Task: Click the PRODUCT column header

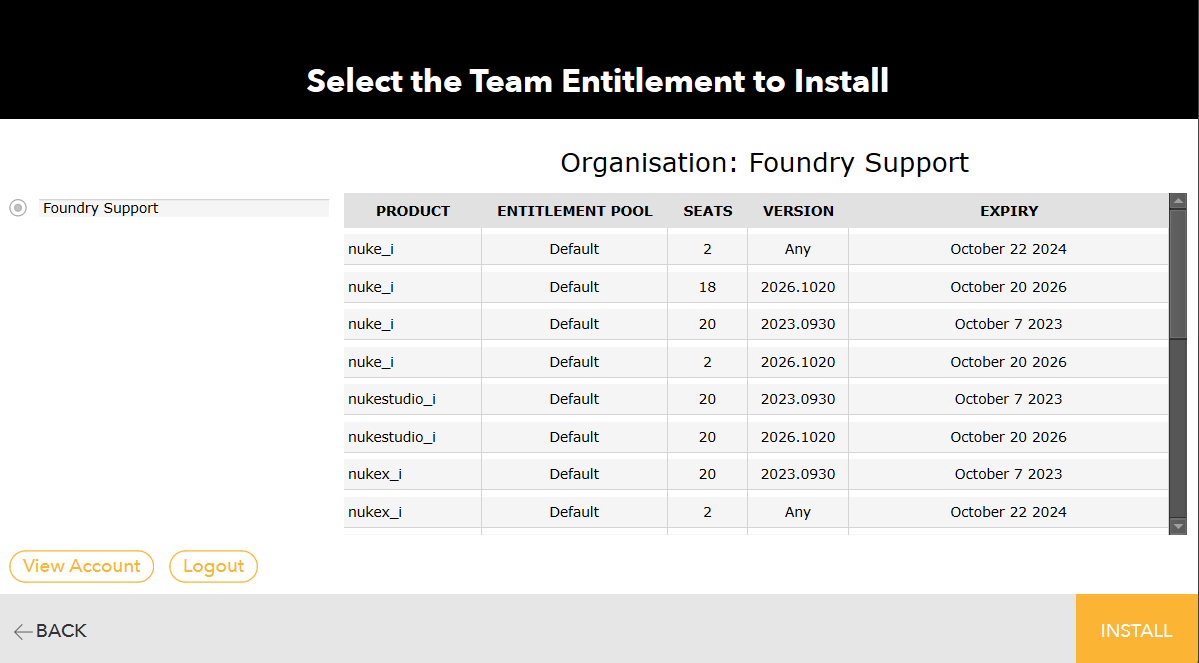Action: 413,211
